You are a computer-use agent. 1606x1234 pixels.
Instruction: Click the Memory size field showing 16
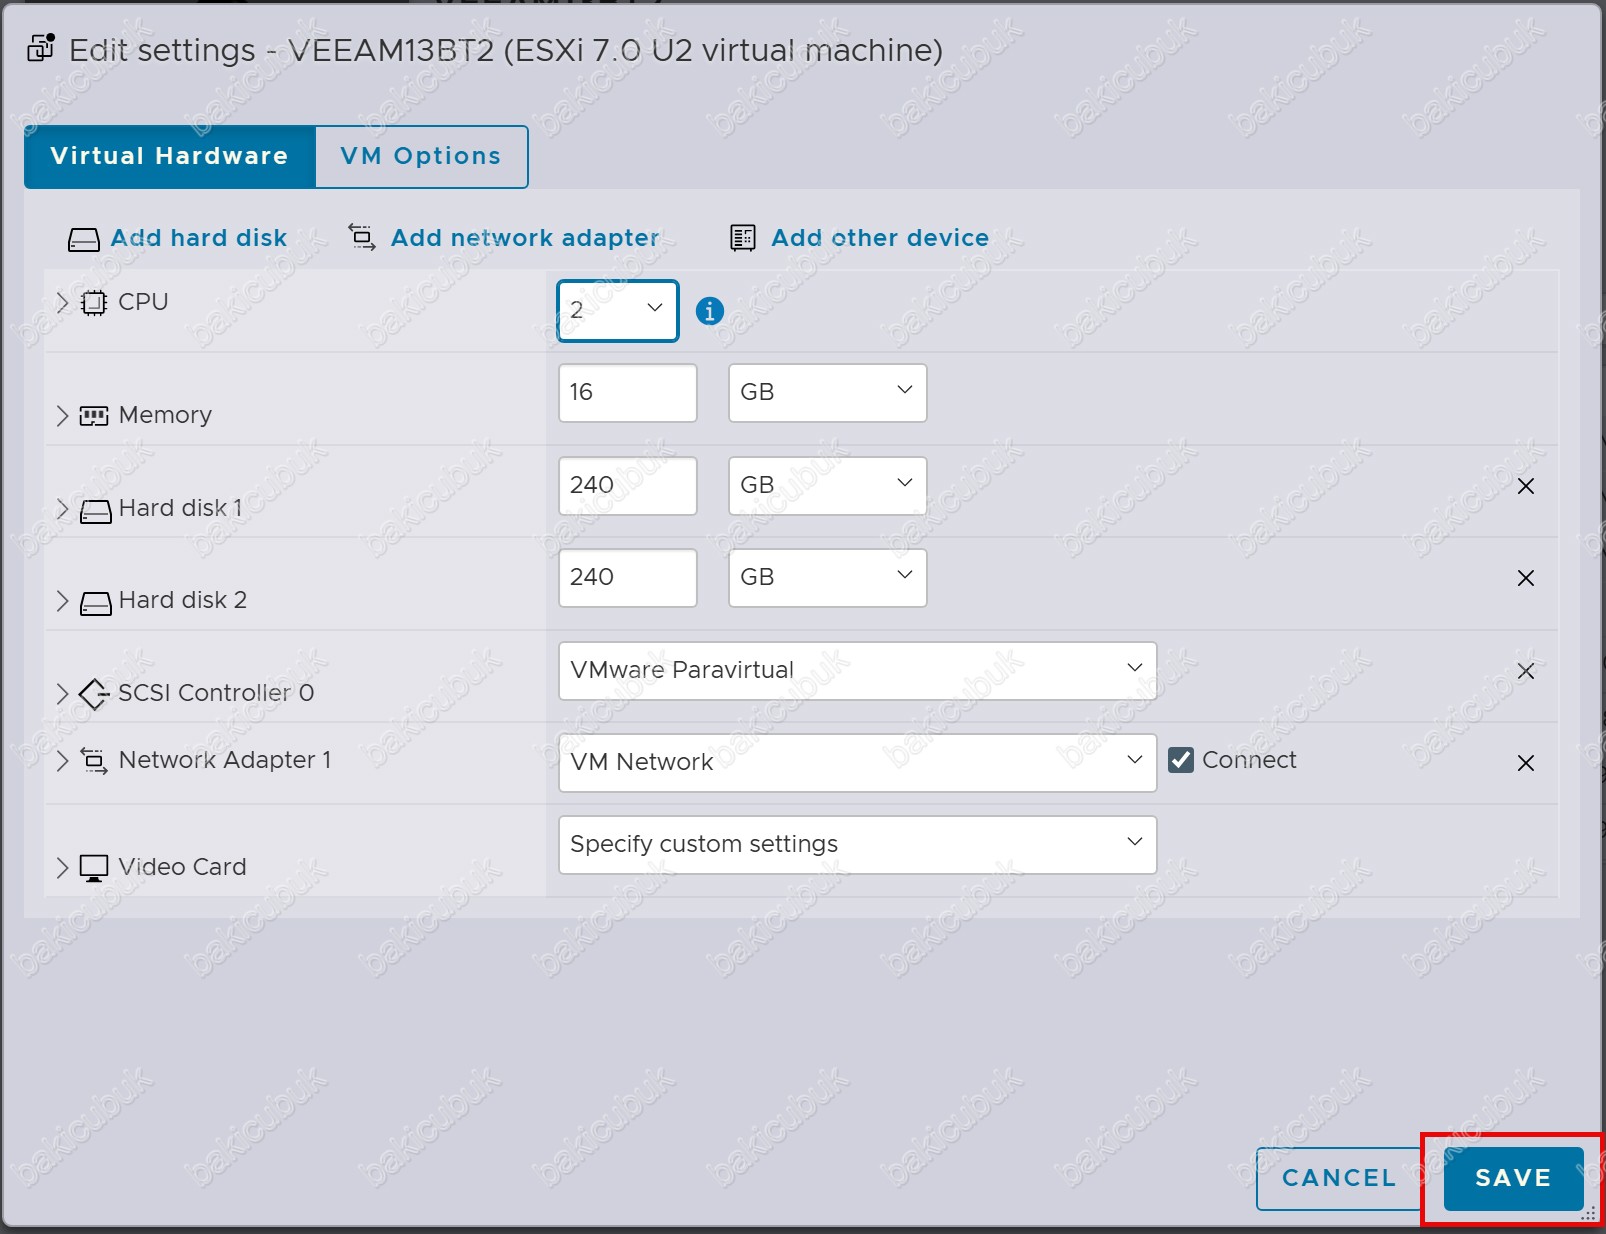point(628,393)
